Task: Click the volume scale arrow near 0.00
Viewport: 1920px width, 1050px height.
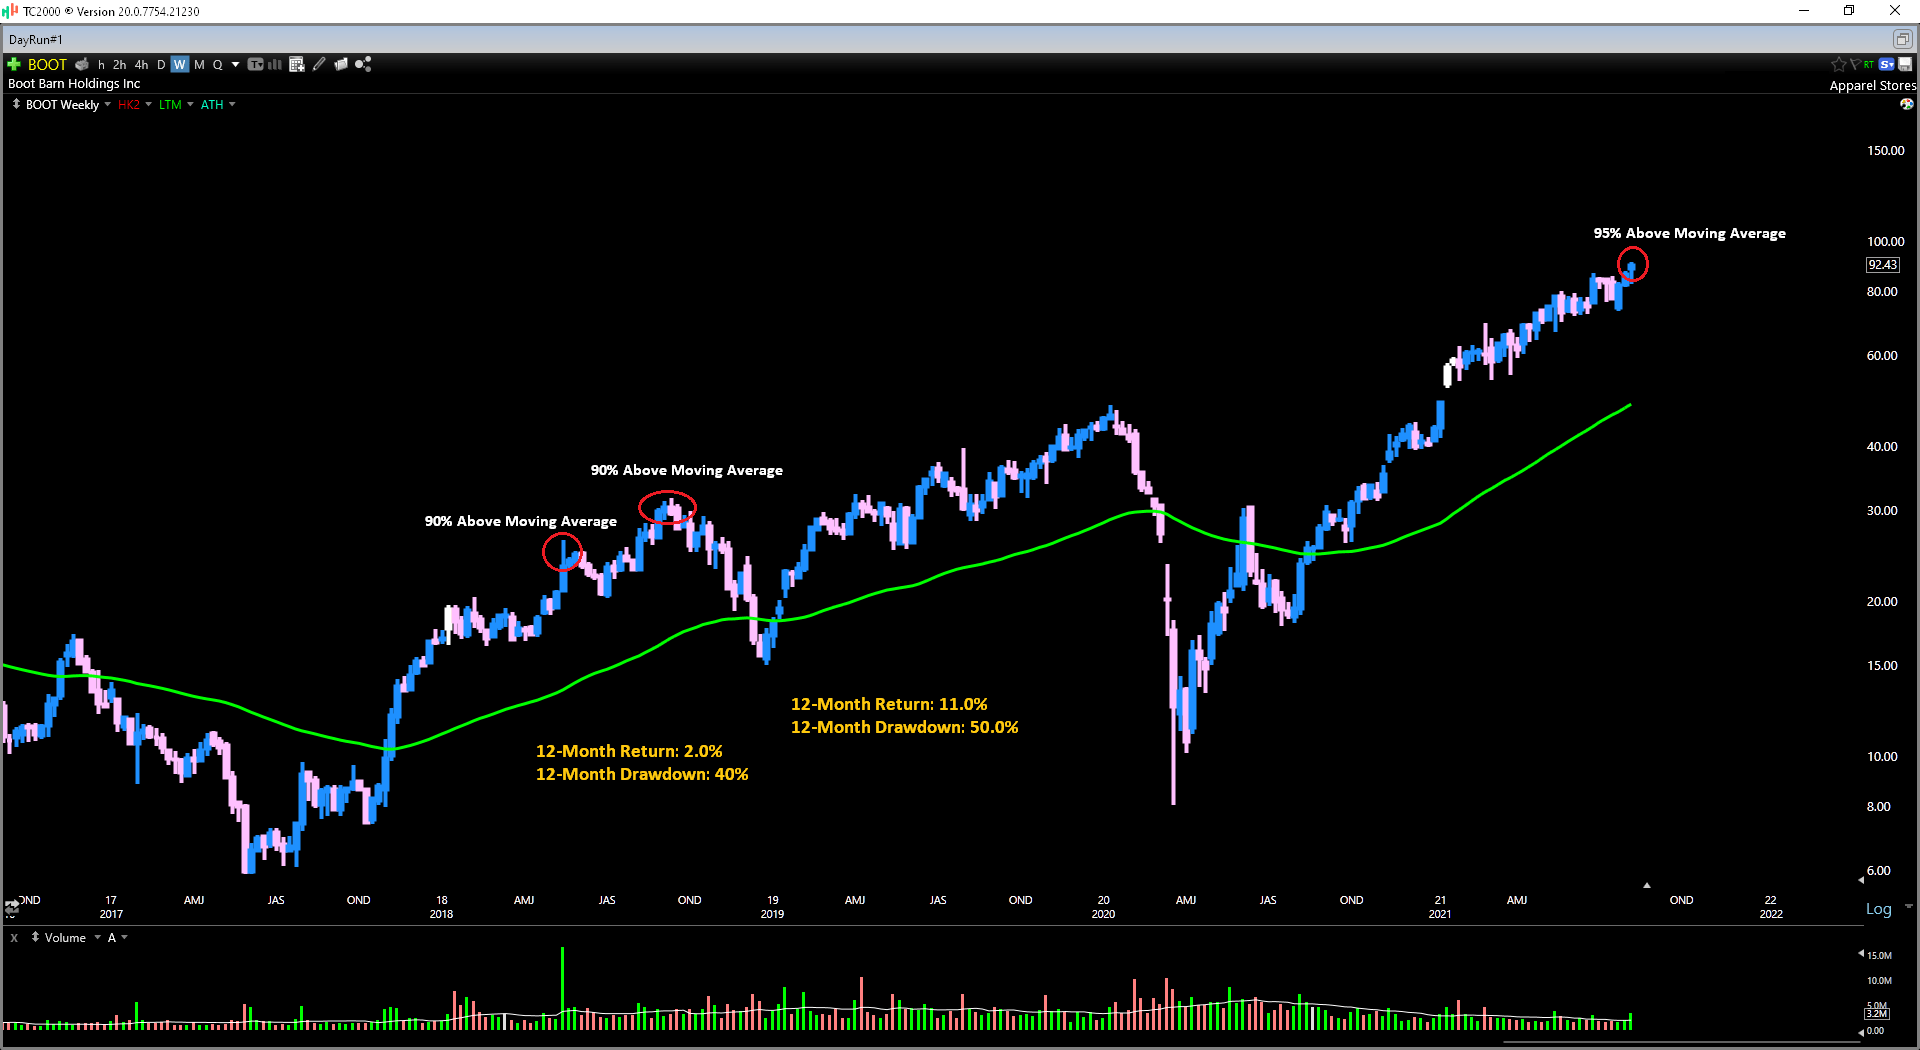Action: [x=1861, y=1031]
